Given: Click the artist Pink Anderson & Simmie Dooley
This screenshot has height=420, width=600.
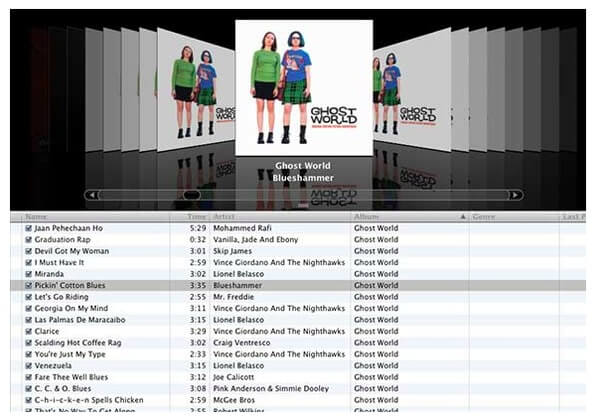Looking at the screenshot, I should (271, 389).
